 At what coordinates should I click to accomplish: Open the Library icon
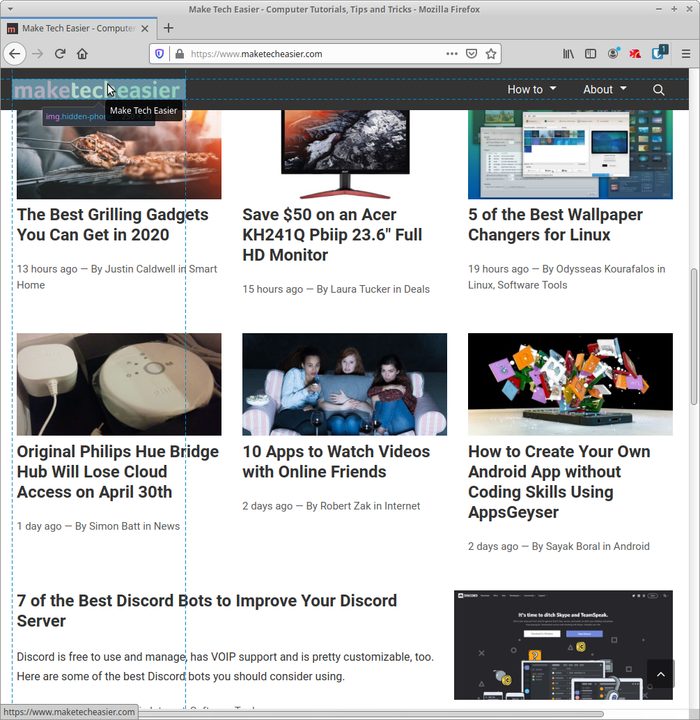coord(568,54)
